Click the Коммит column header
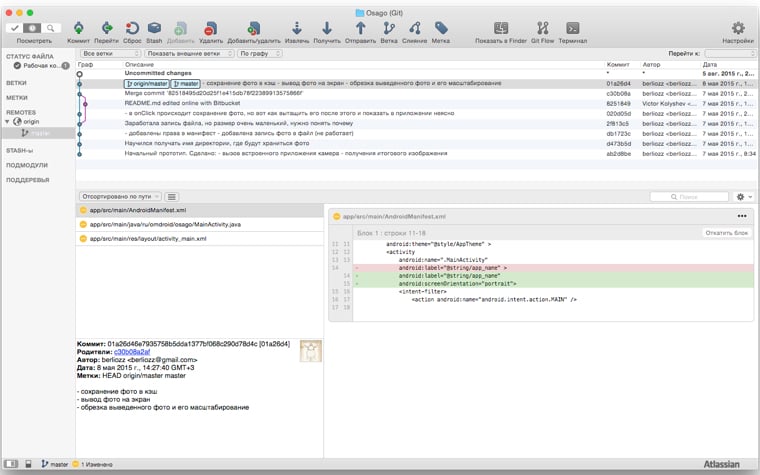760x475 pixels. (x=618, y=64)
